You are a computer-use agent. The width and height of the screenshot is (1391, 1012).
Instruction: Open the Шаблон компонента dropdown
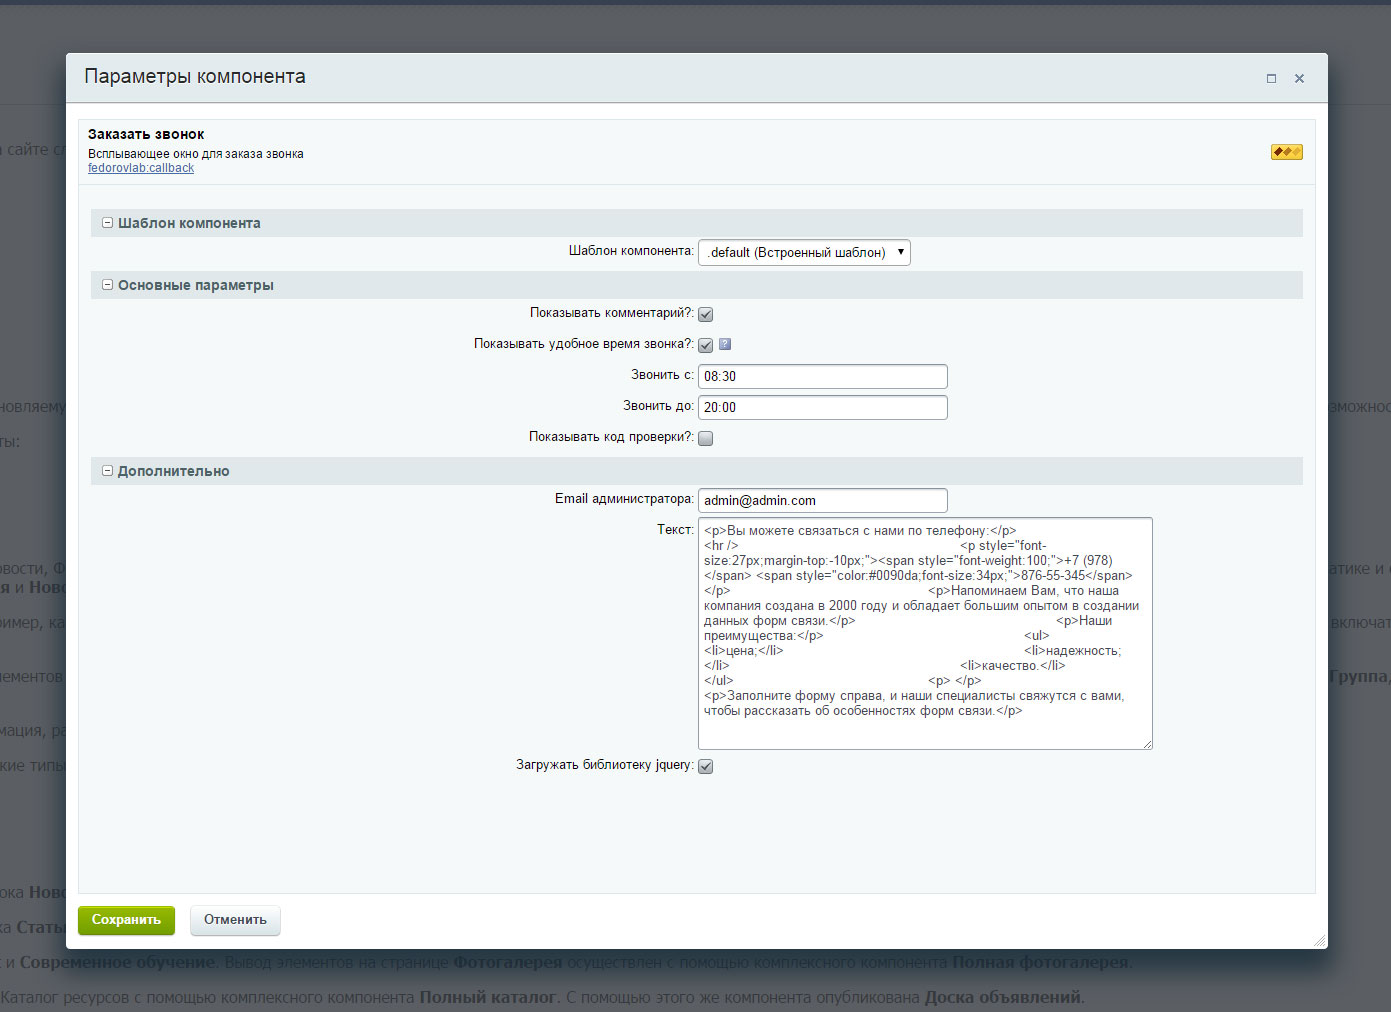pos(804,252)
